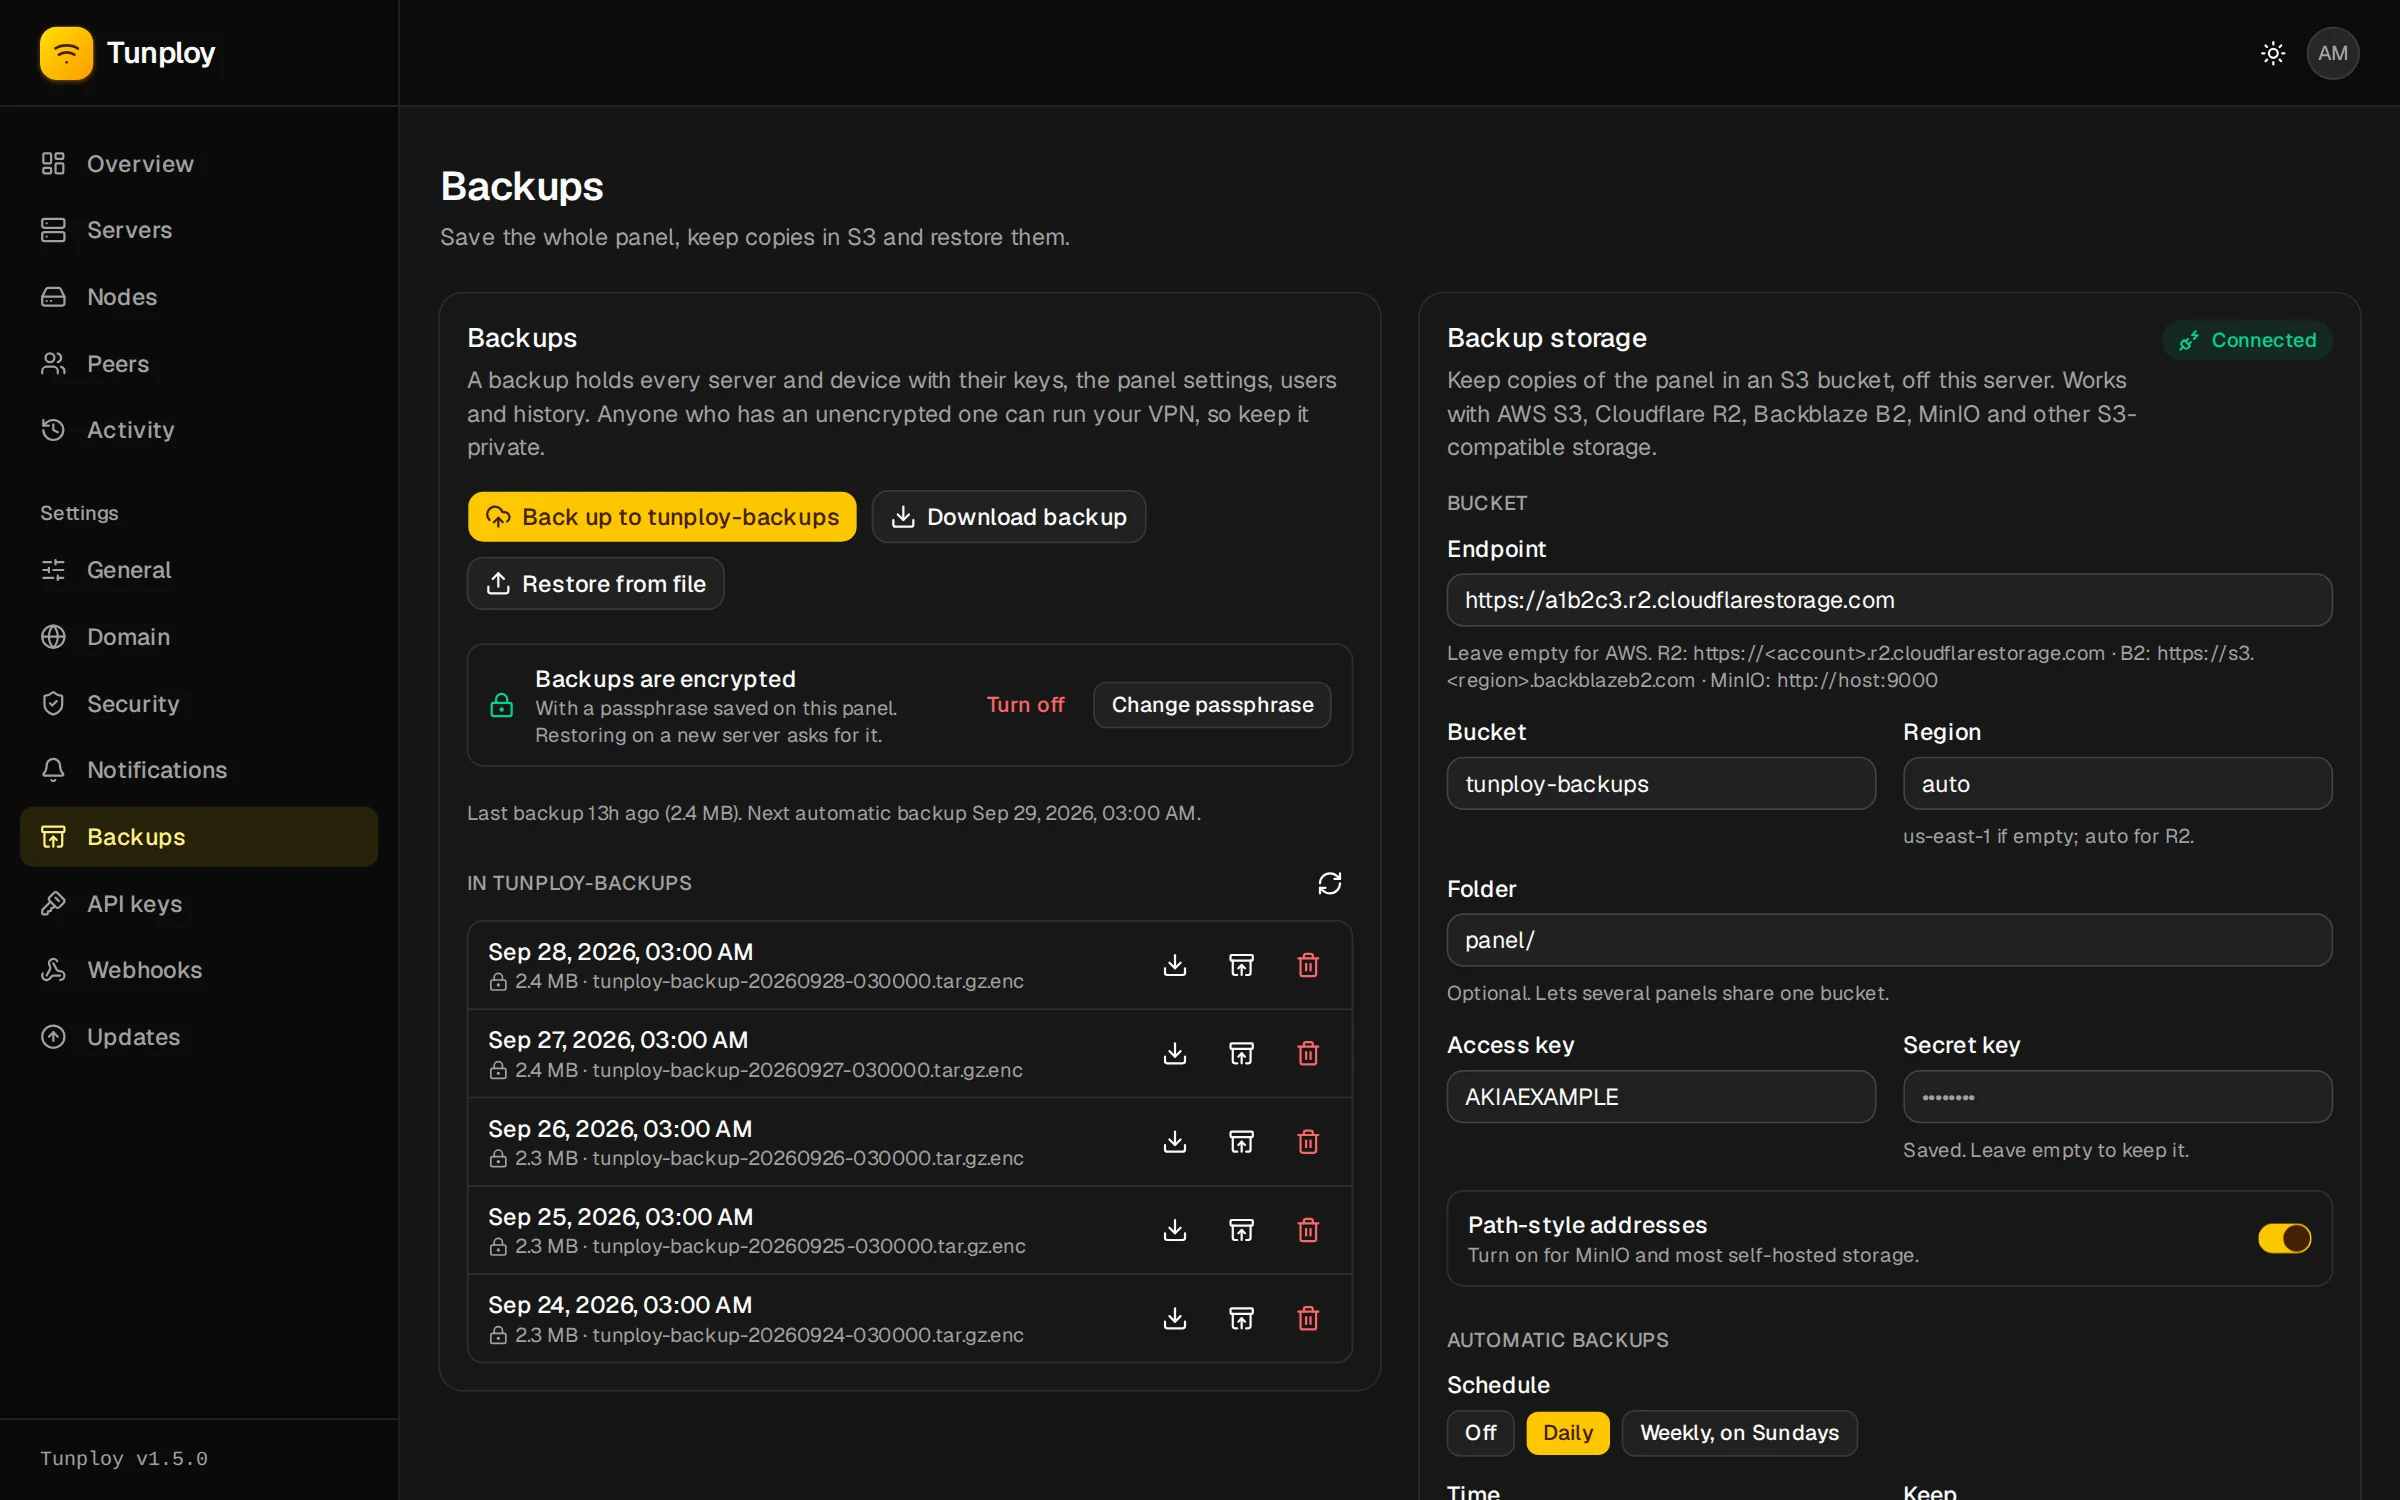This screenshot has width=2400, height=1500.
Task: Focus the Access key field
Action: click(x=1661, y=1097)
